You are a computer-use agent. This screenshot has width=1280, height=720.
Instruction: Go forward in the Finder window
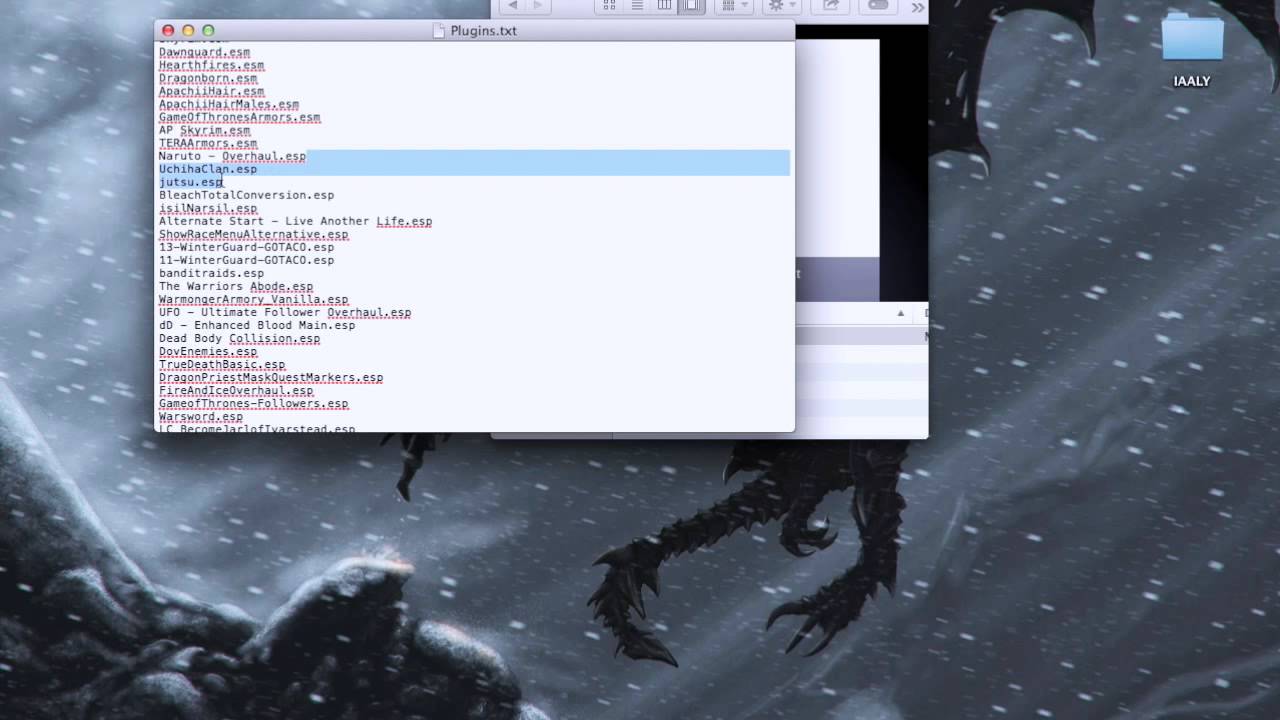click(x=538, y=6)
